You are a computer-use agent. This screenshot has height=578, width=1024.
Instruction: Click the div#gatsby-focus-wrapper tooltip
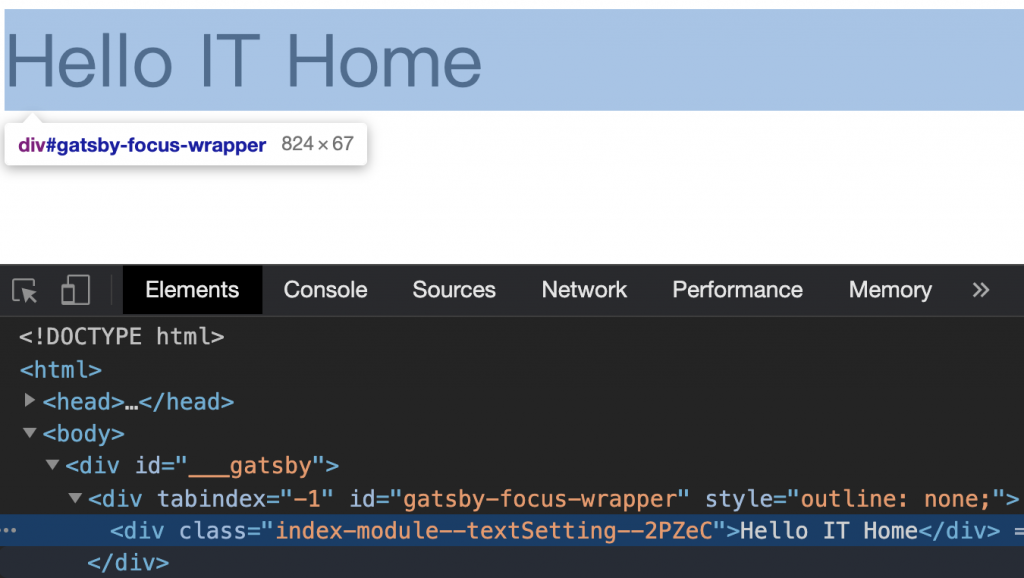pos(185,144)
